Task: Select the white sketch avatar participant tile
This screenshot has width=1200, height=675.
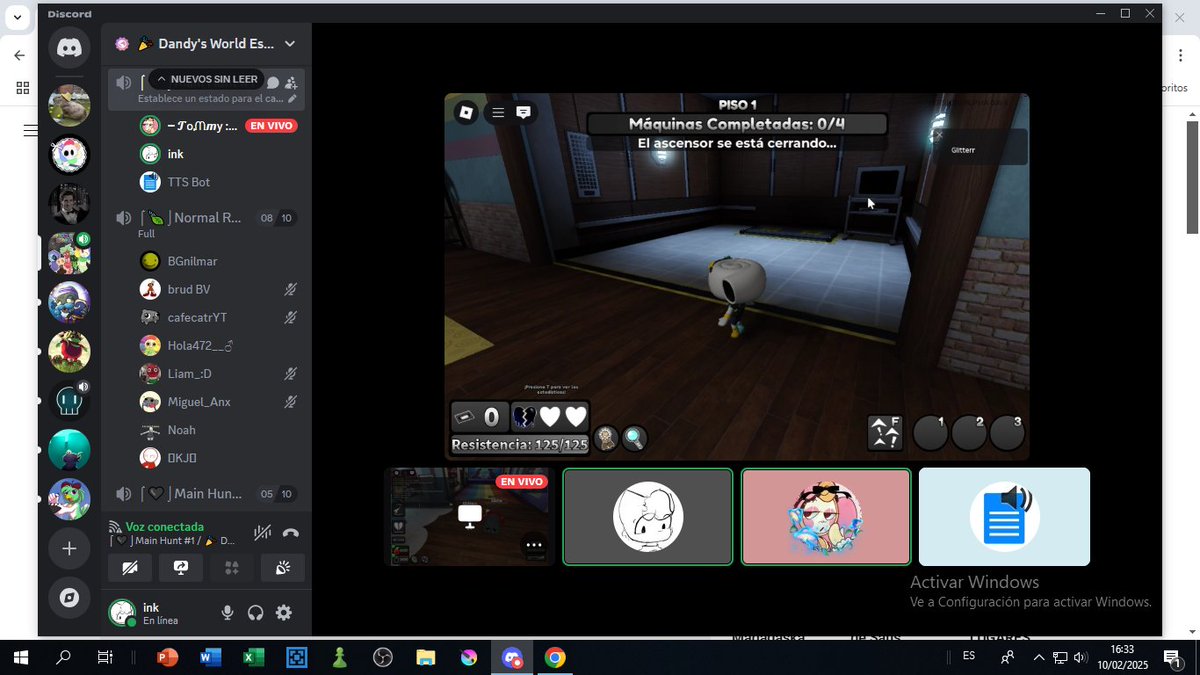Action: coord(648,517)
